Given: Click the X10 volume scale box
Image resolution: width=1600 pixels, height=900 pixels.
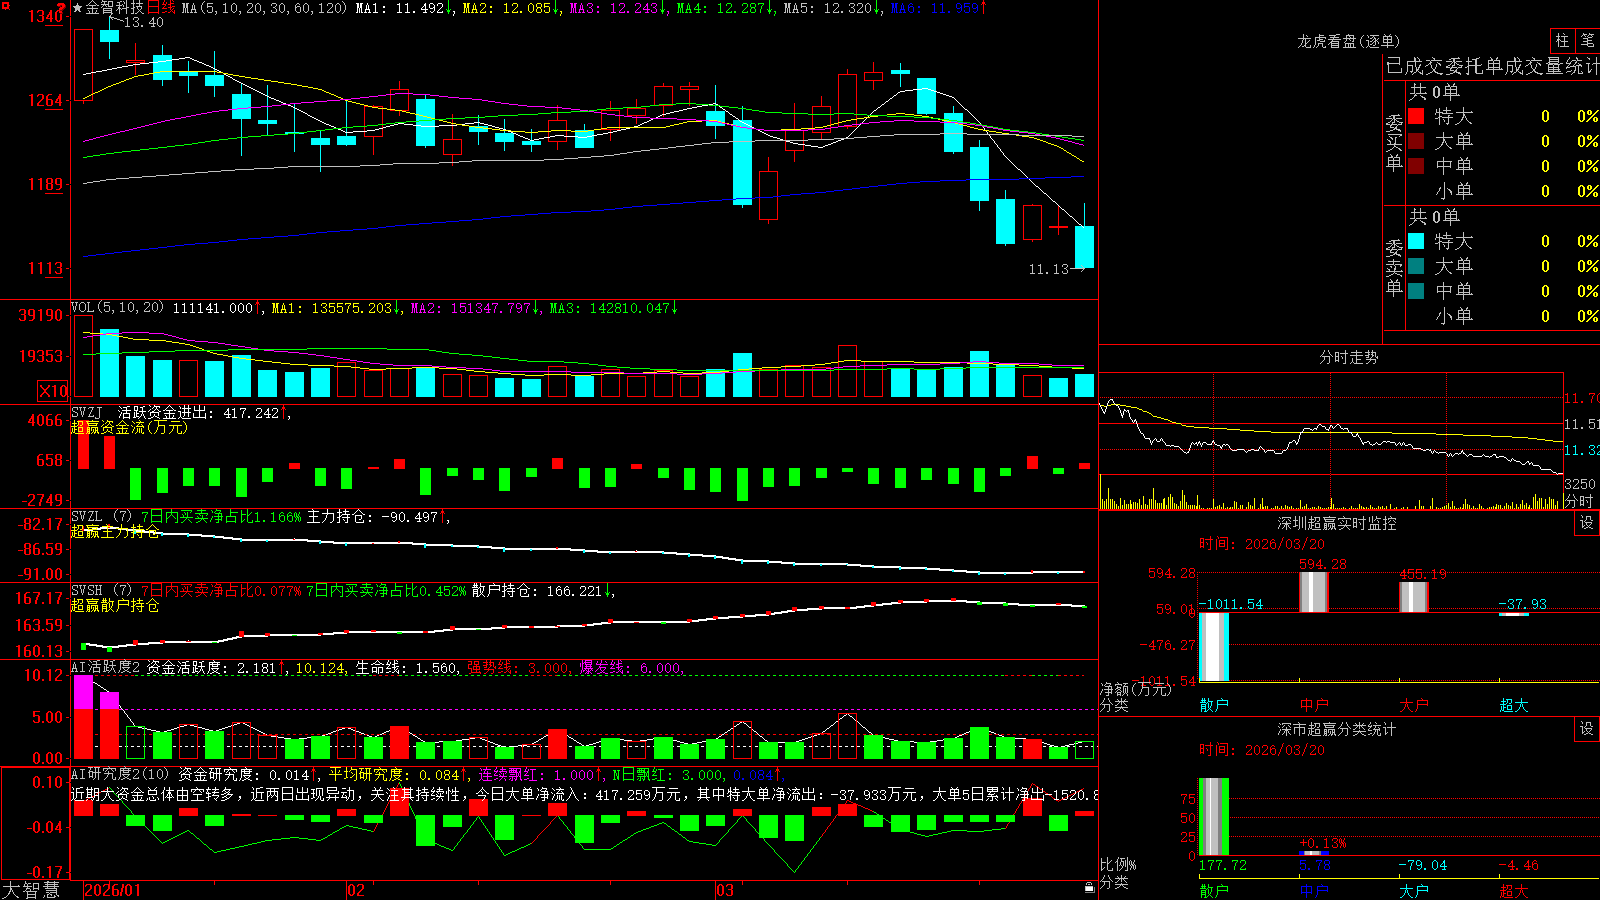Looking at the screenshot, I should tap(53, 391).
